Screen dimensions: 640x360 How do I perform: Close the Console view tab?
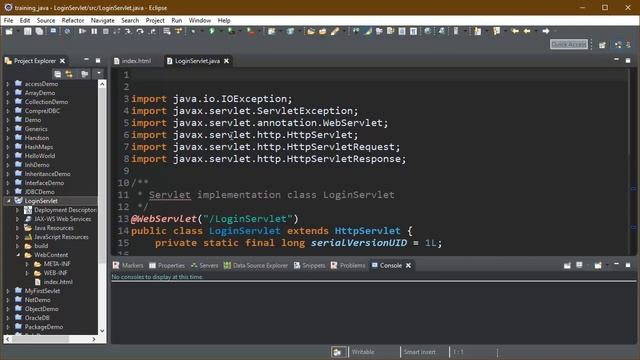pos(408,266)
